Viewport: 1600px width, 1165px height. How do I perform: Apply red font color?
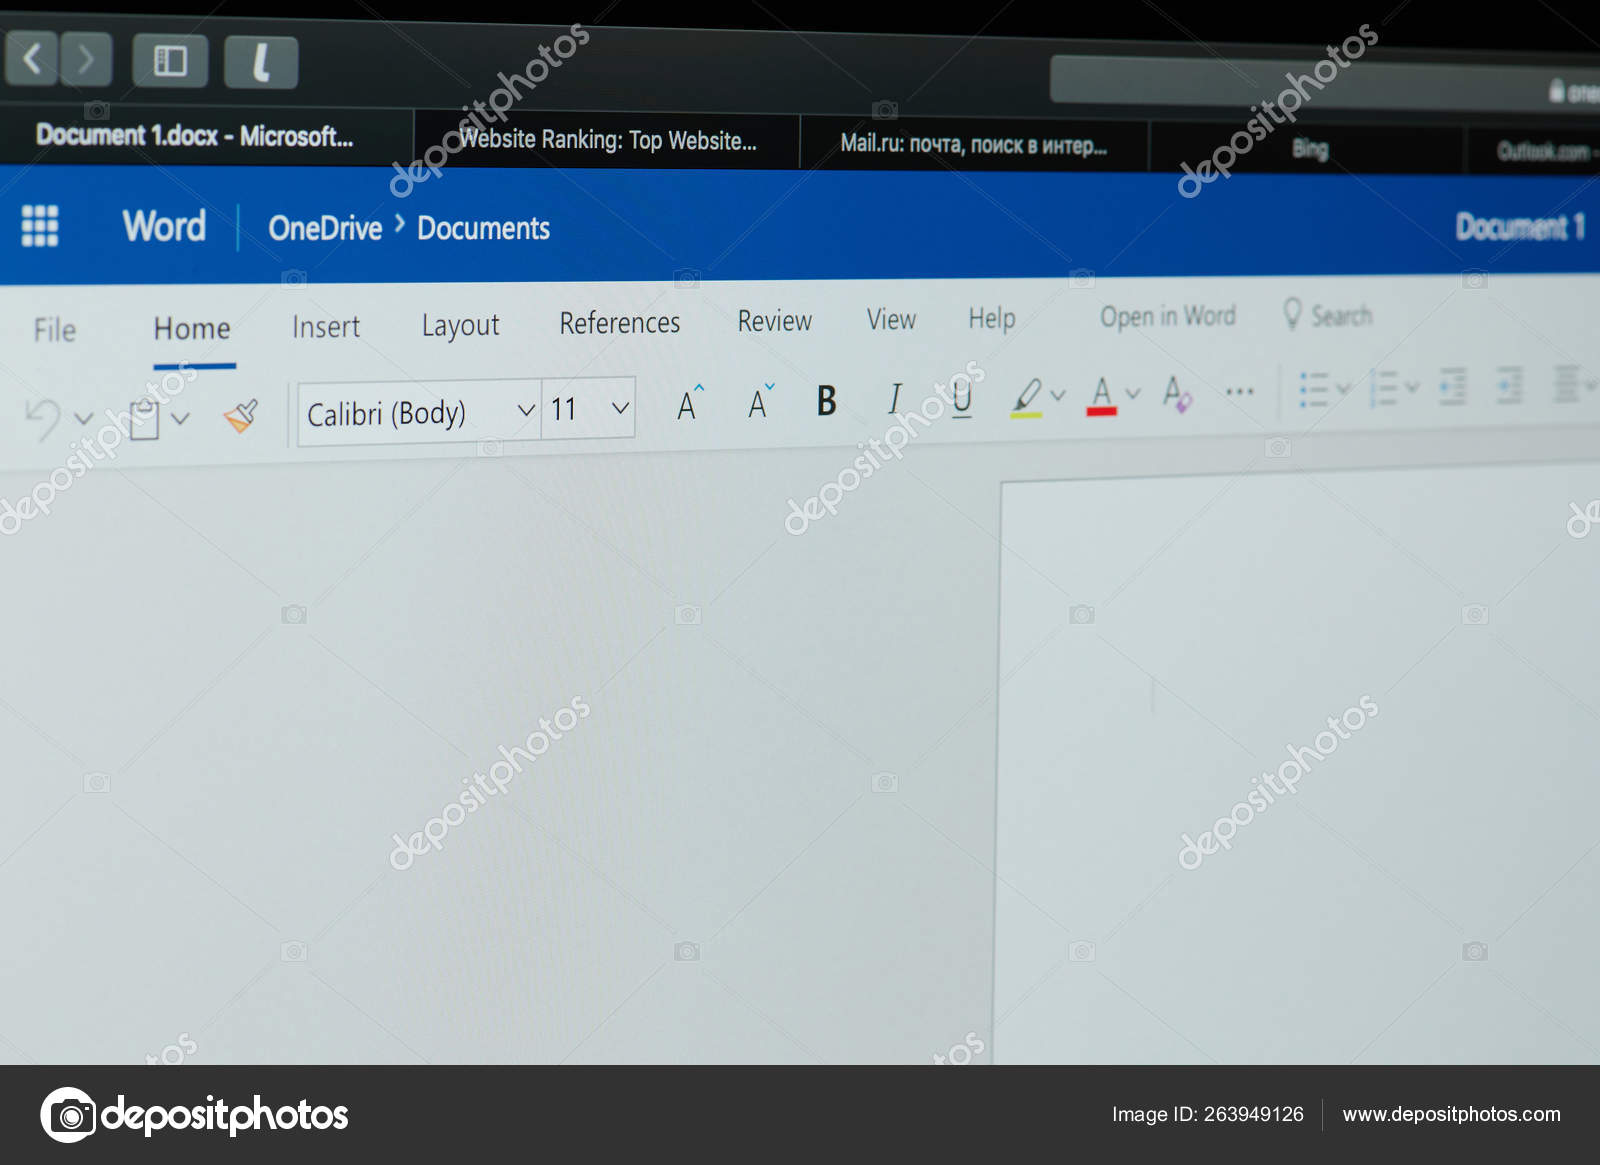1101,395
